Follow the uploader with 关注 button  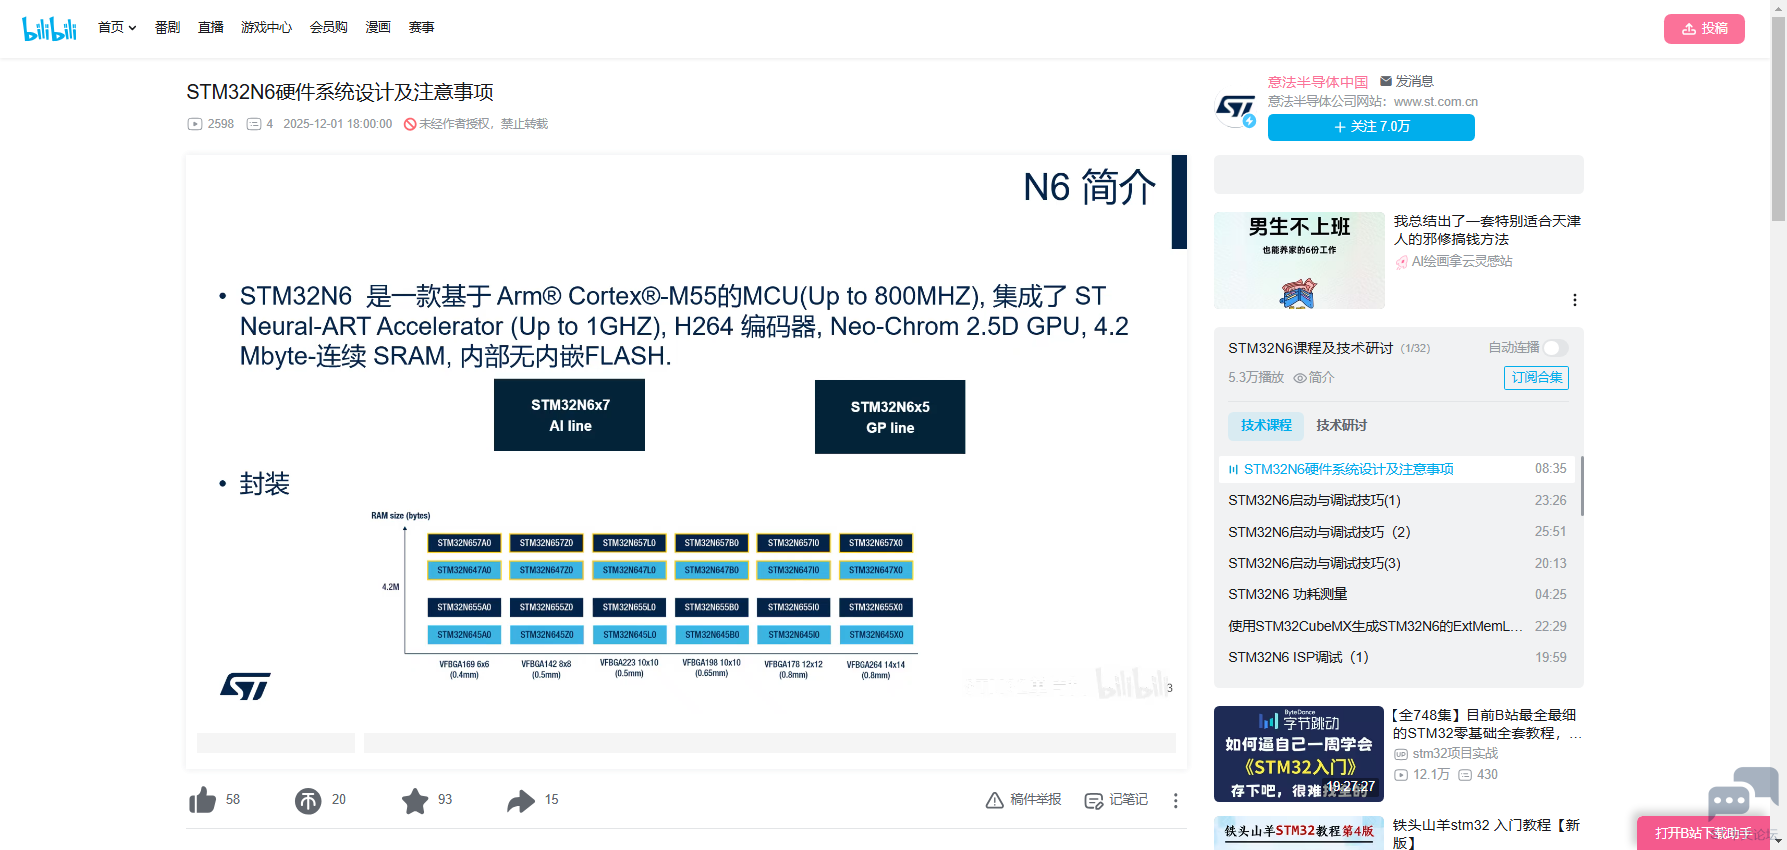pos(1371,127)
